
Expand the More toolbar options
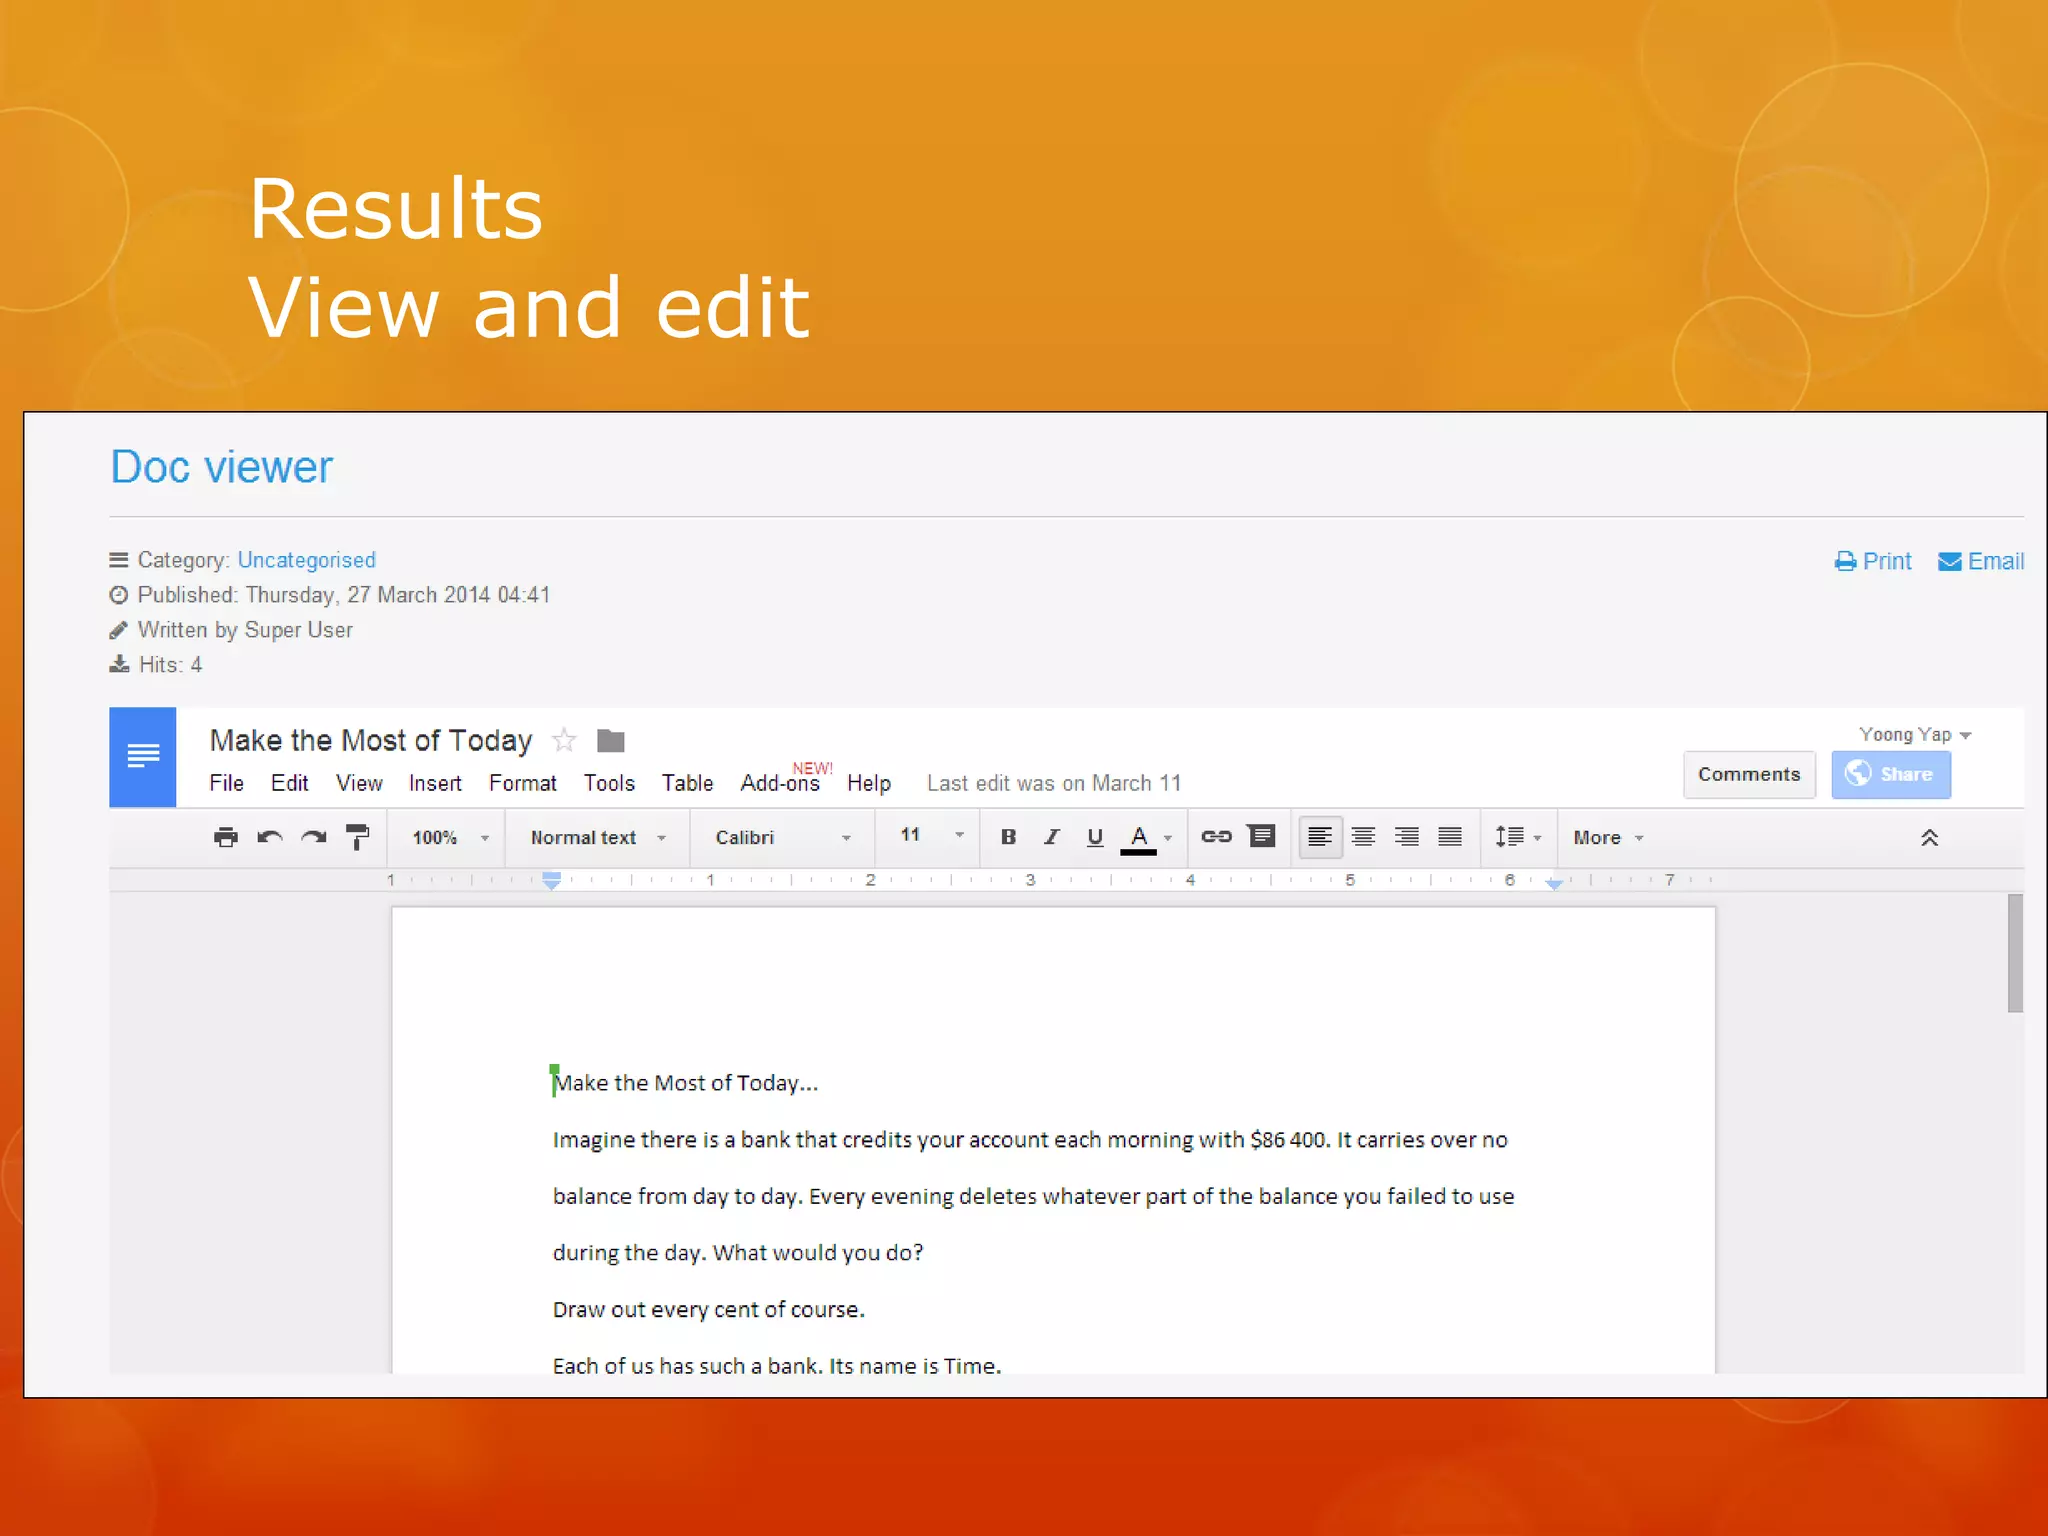click(x=1608, y=837)
